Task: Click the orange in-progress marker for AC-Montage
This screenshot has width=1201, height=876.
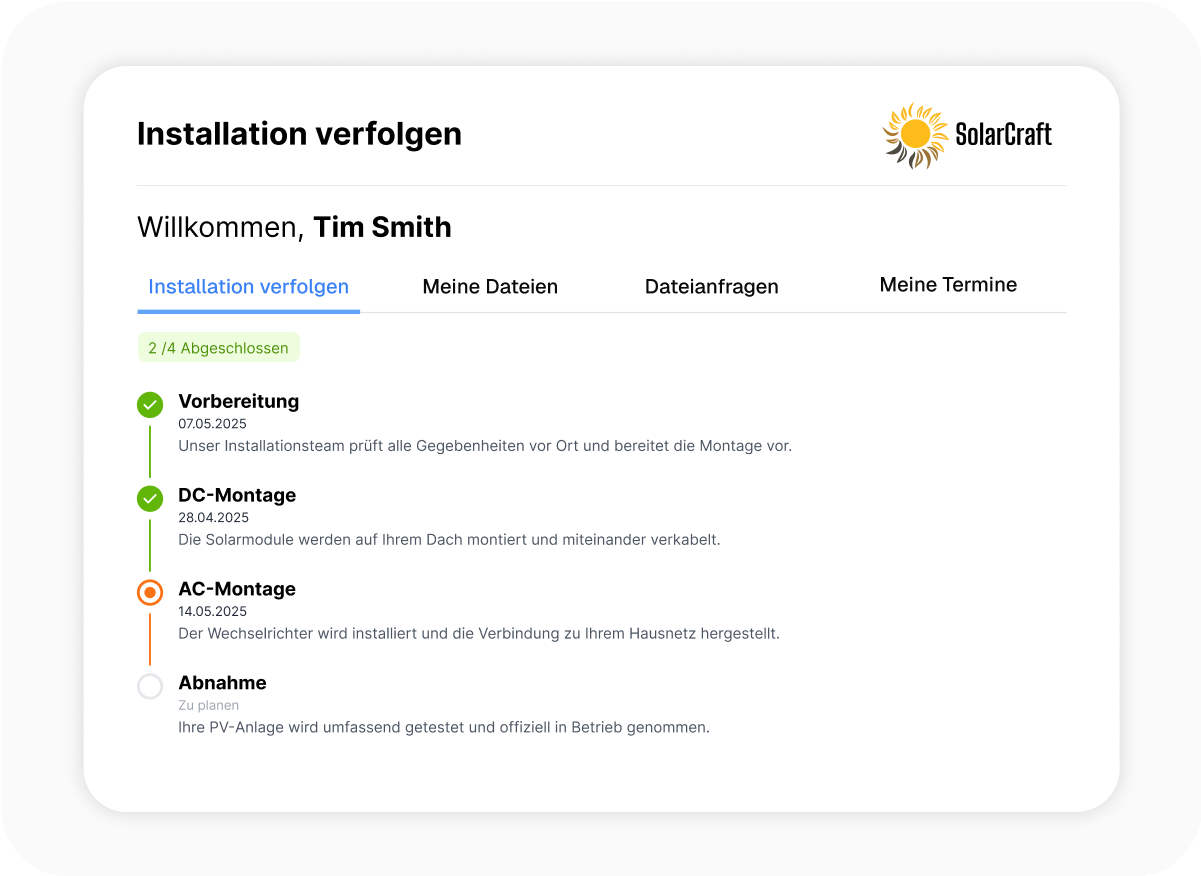Action: [x=150, y=592]
